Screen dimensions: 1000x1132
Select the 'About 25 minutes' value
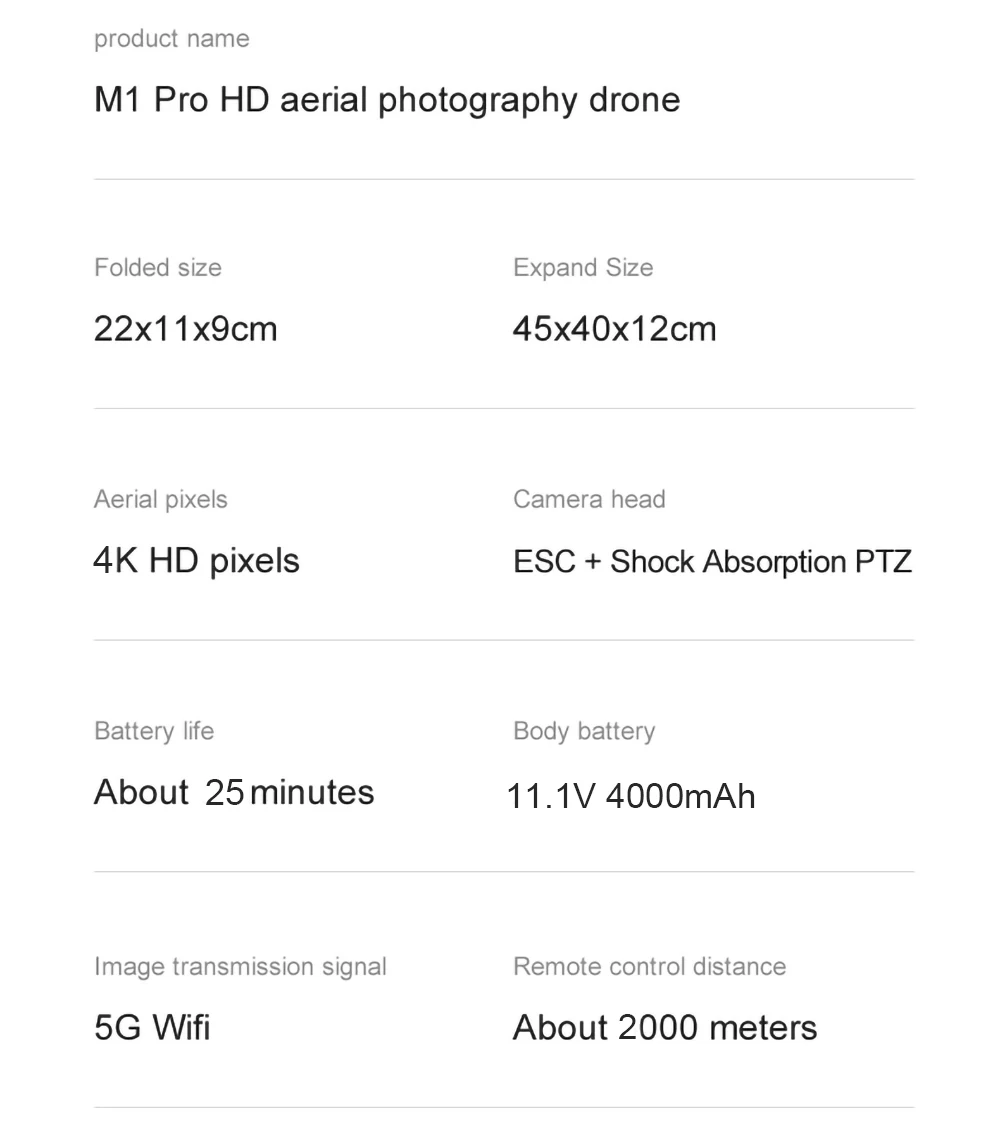[x=234, y=793]
